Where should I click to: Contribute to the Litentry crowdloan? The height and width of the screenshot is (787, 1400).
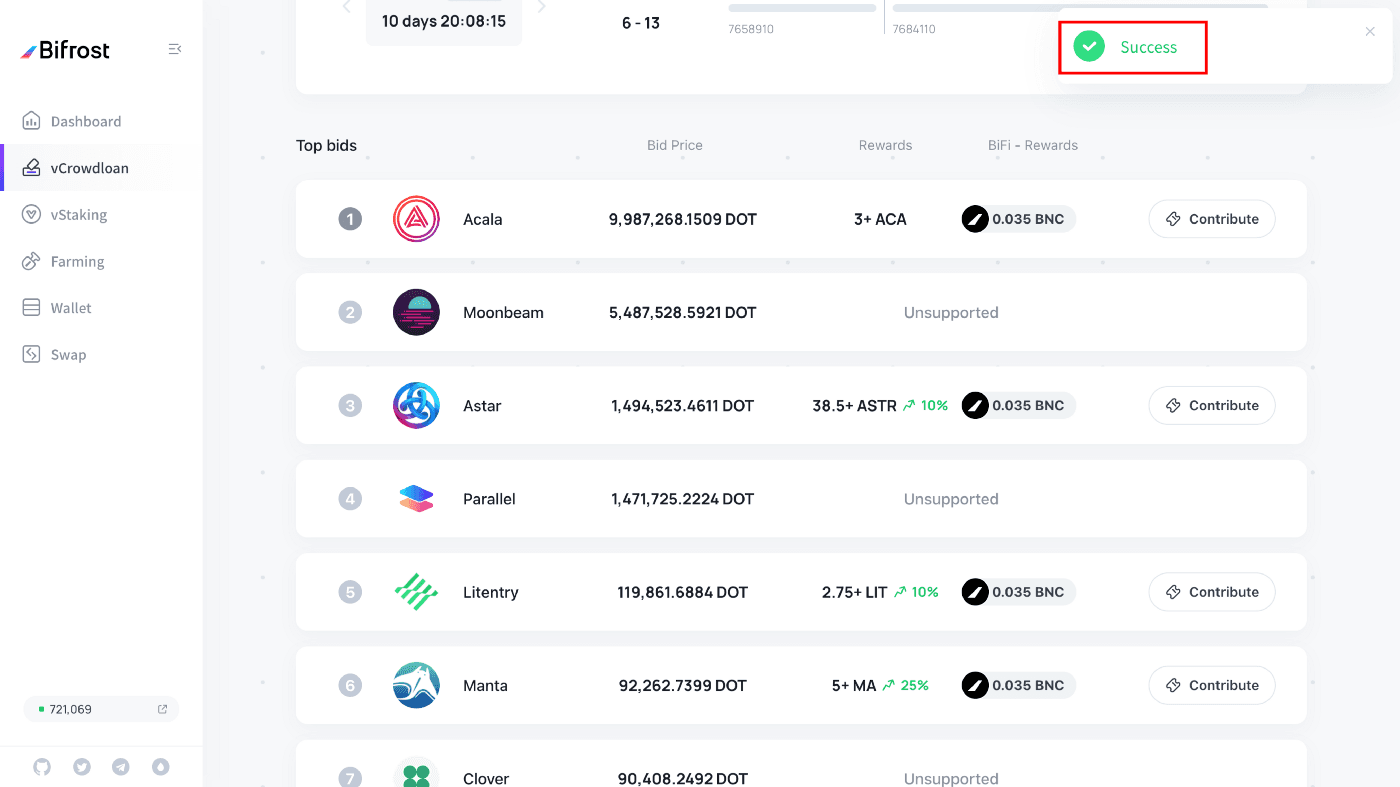[1211, 592]
